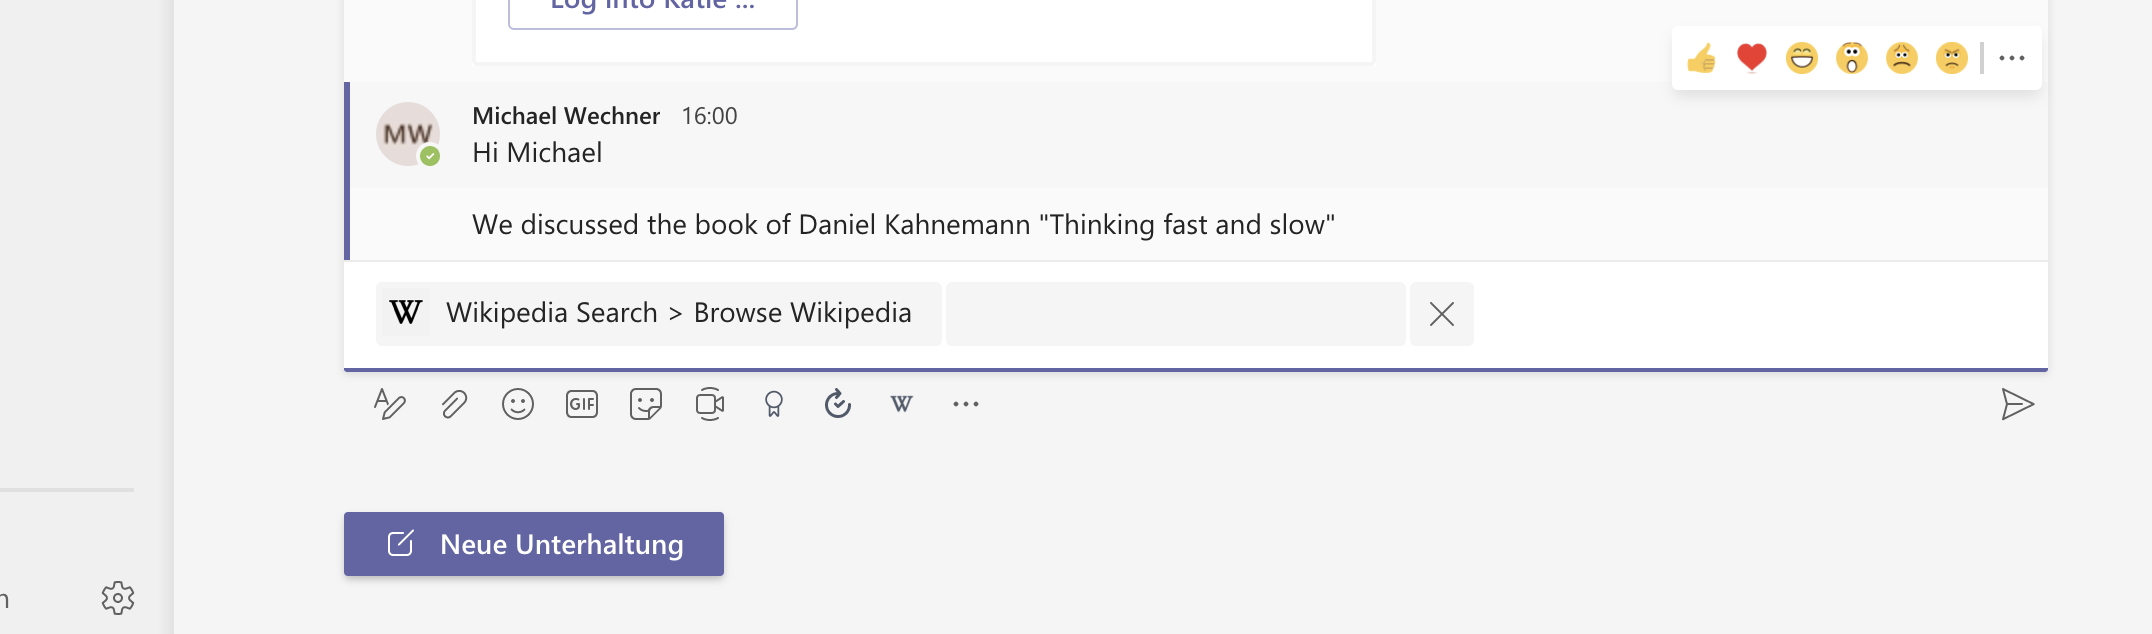
Task: React with a heart emoji
Action: click(1750, 58)
